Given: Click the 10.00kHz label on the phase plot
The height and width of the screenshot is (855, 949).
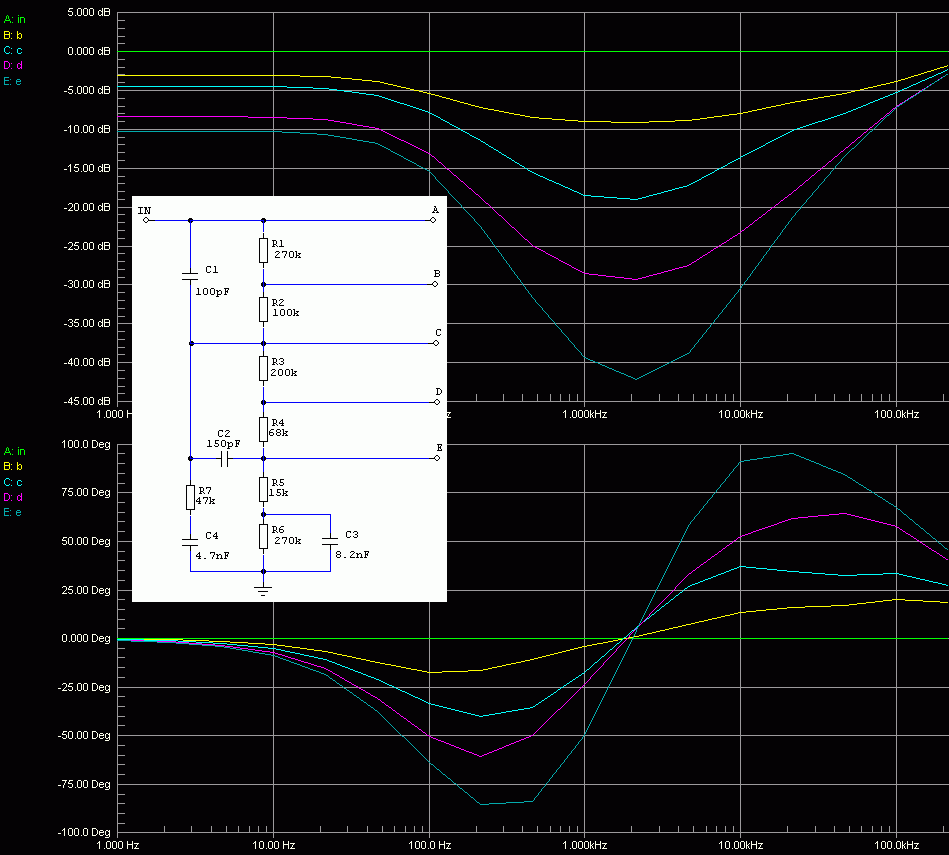Looking at the screenshot, I should pos(740,845).
